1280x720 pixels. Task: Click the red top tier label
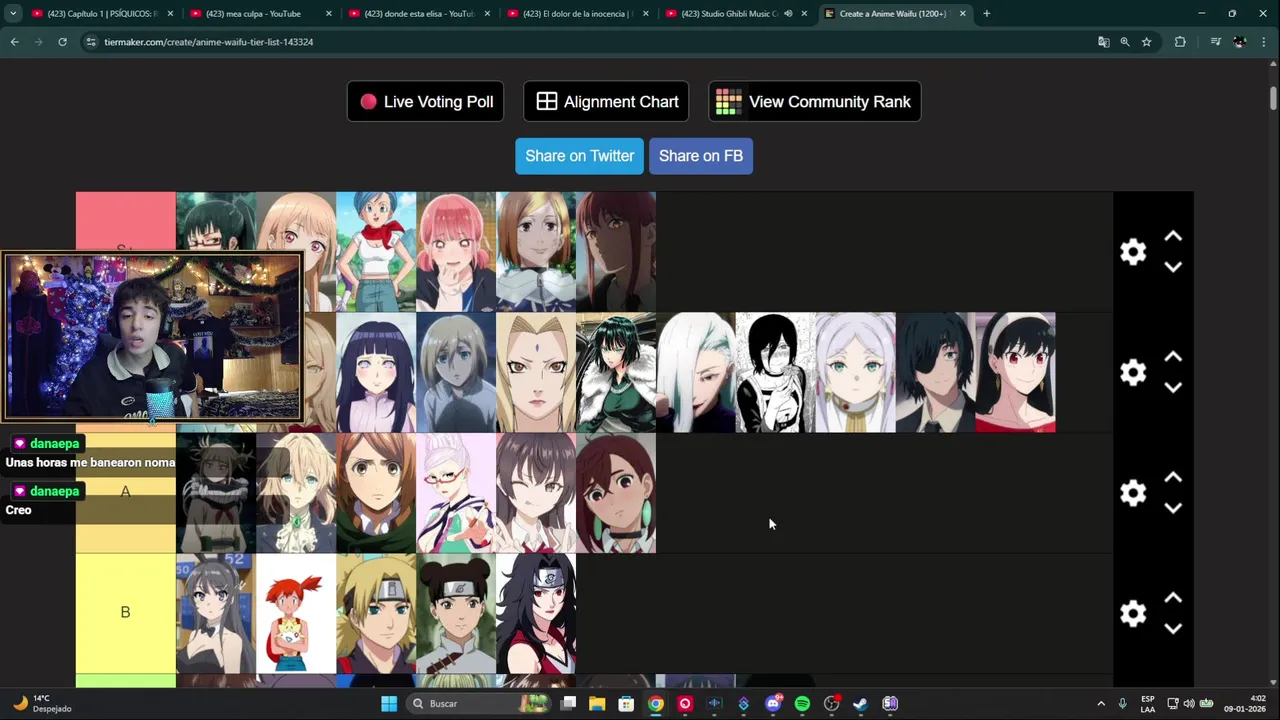tap(125, 221)
